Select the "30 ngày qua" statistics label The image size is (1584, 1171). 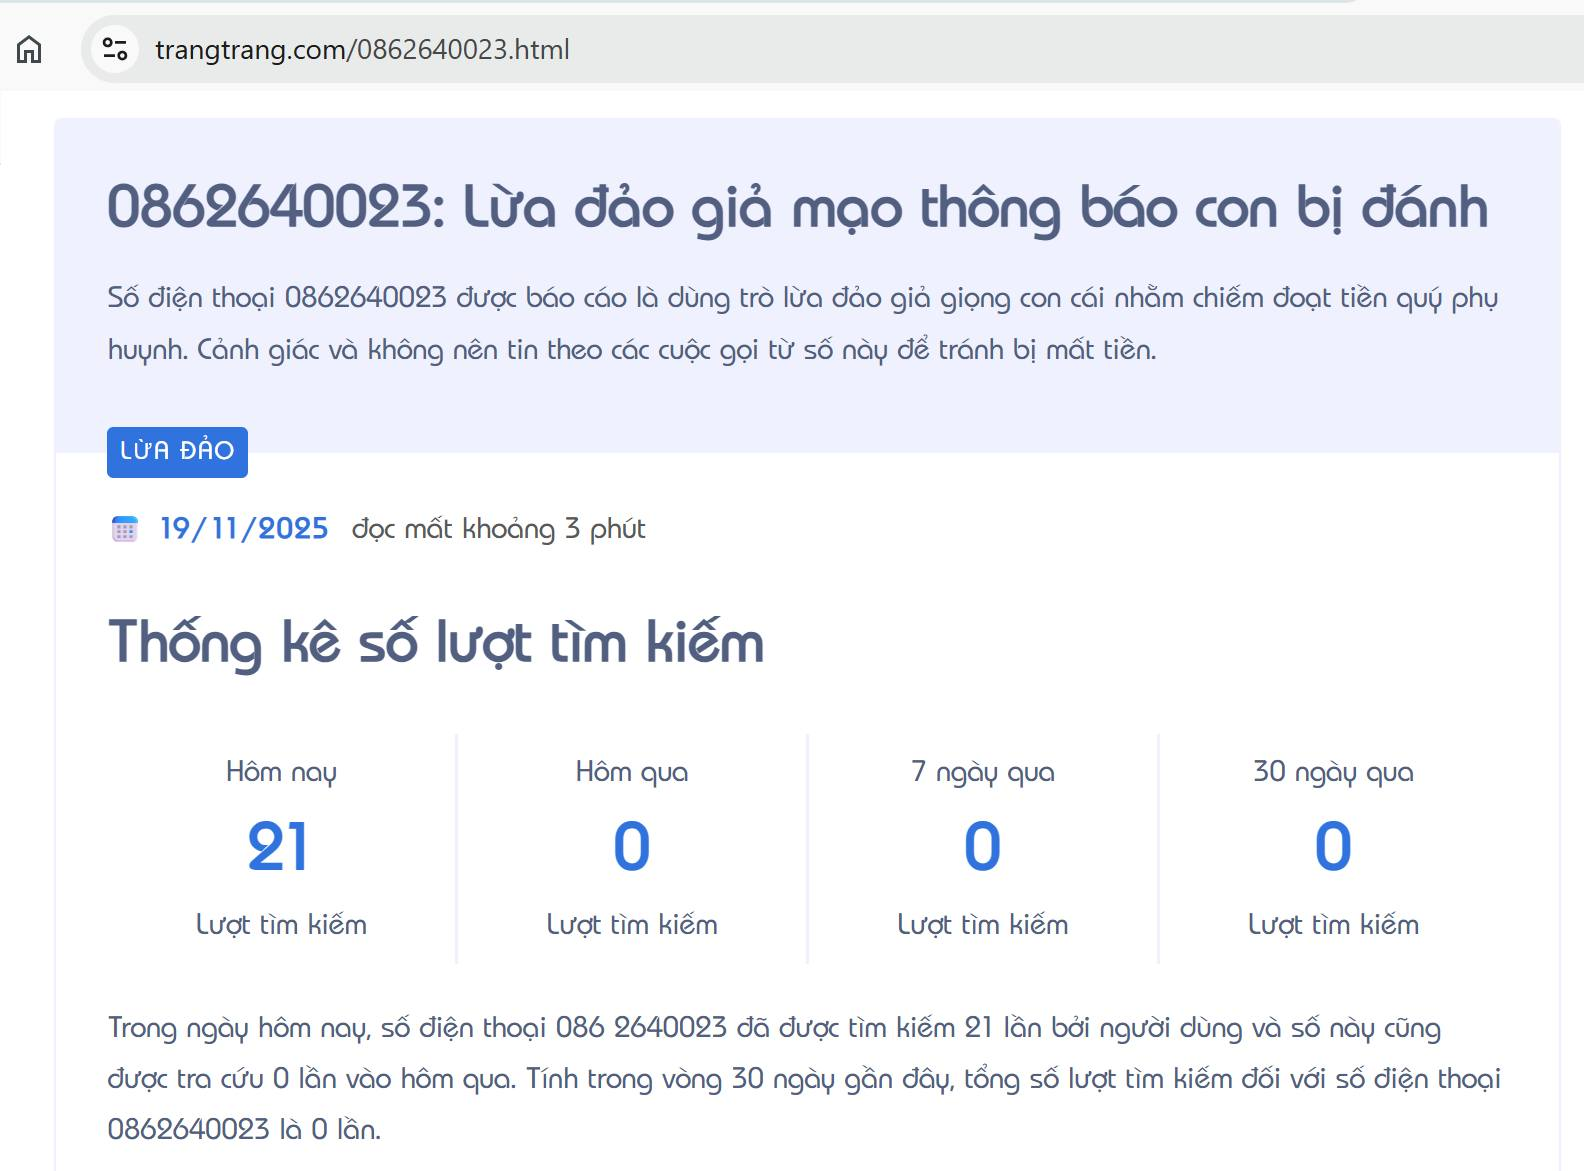(x=1333, y=772)
